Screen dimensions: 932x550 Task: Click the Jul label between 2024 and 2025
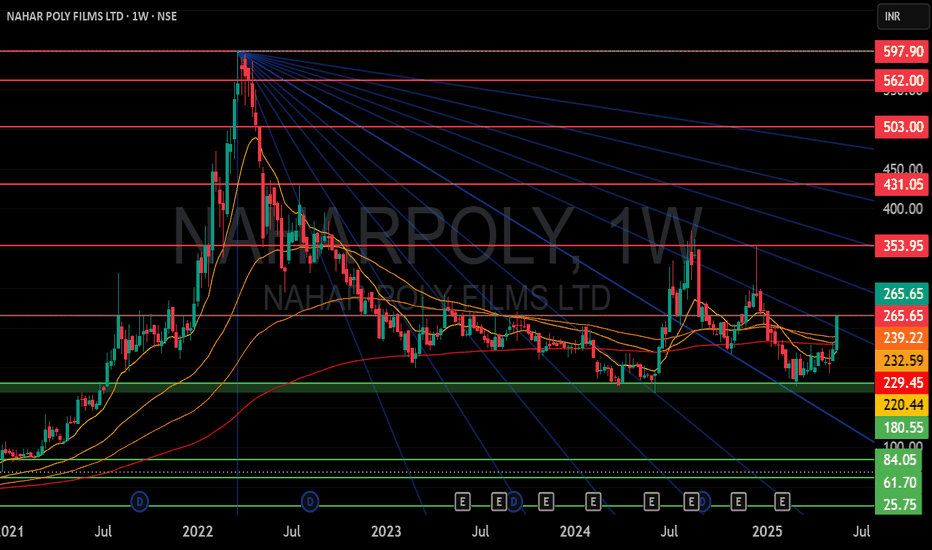669,531
